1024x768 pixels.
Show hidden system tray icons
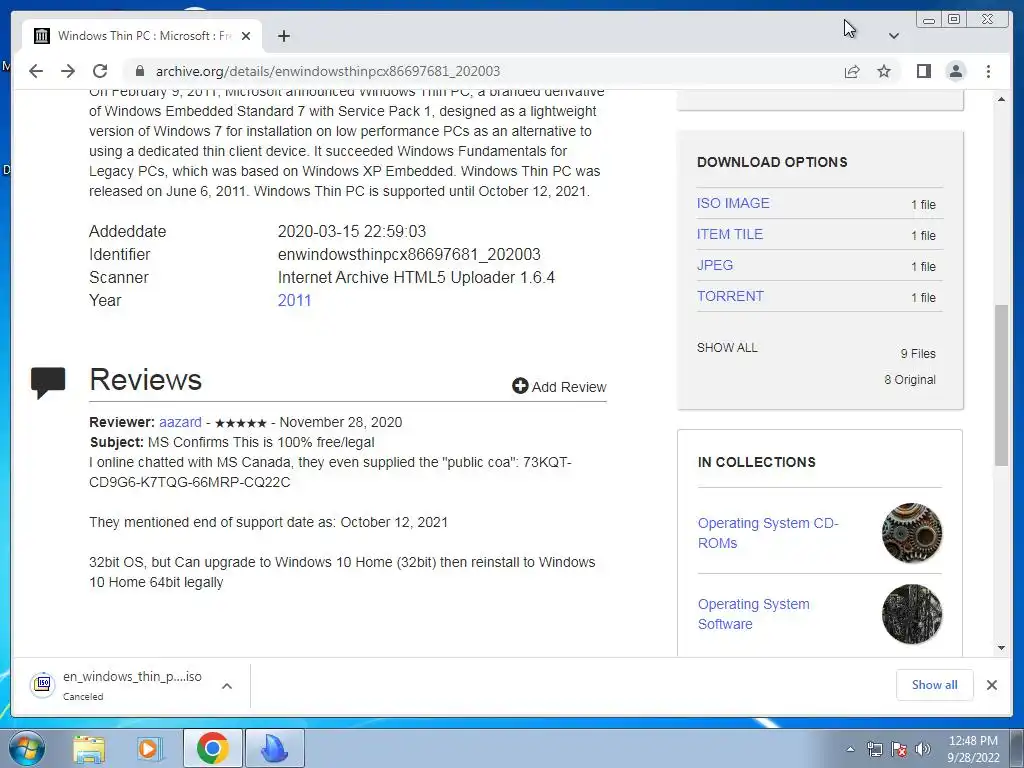click(850, 749)
